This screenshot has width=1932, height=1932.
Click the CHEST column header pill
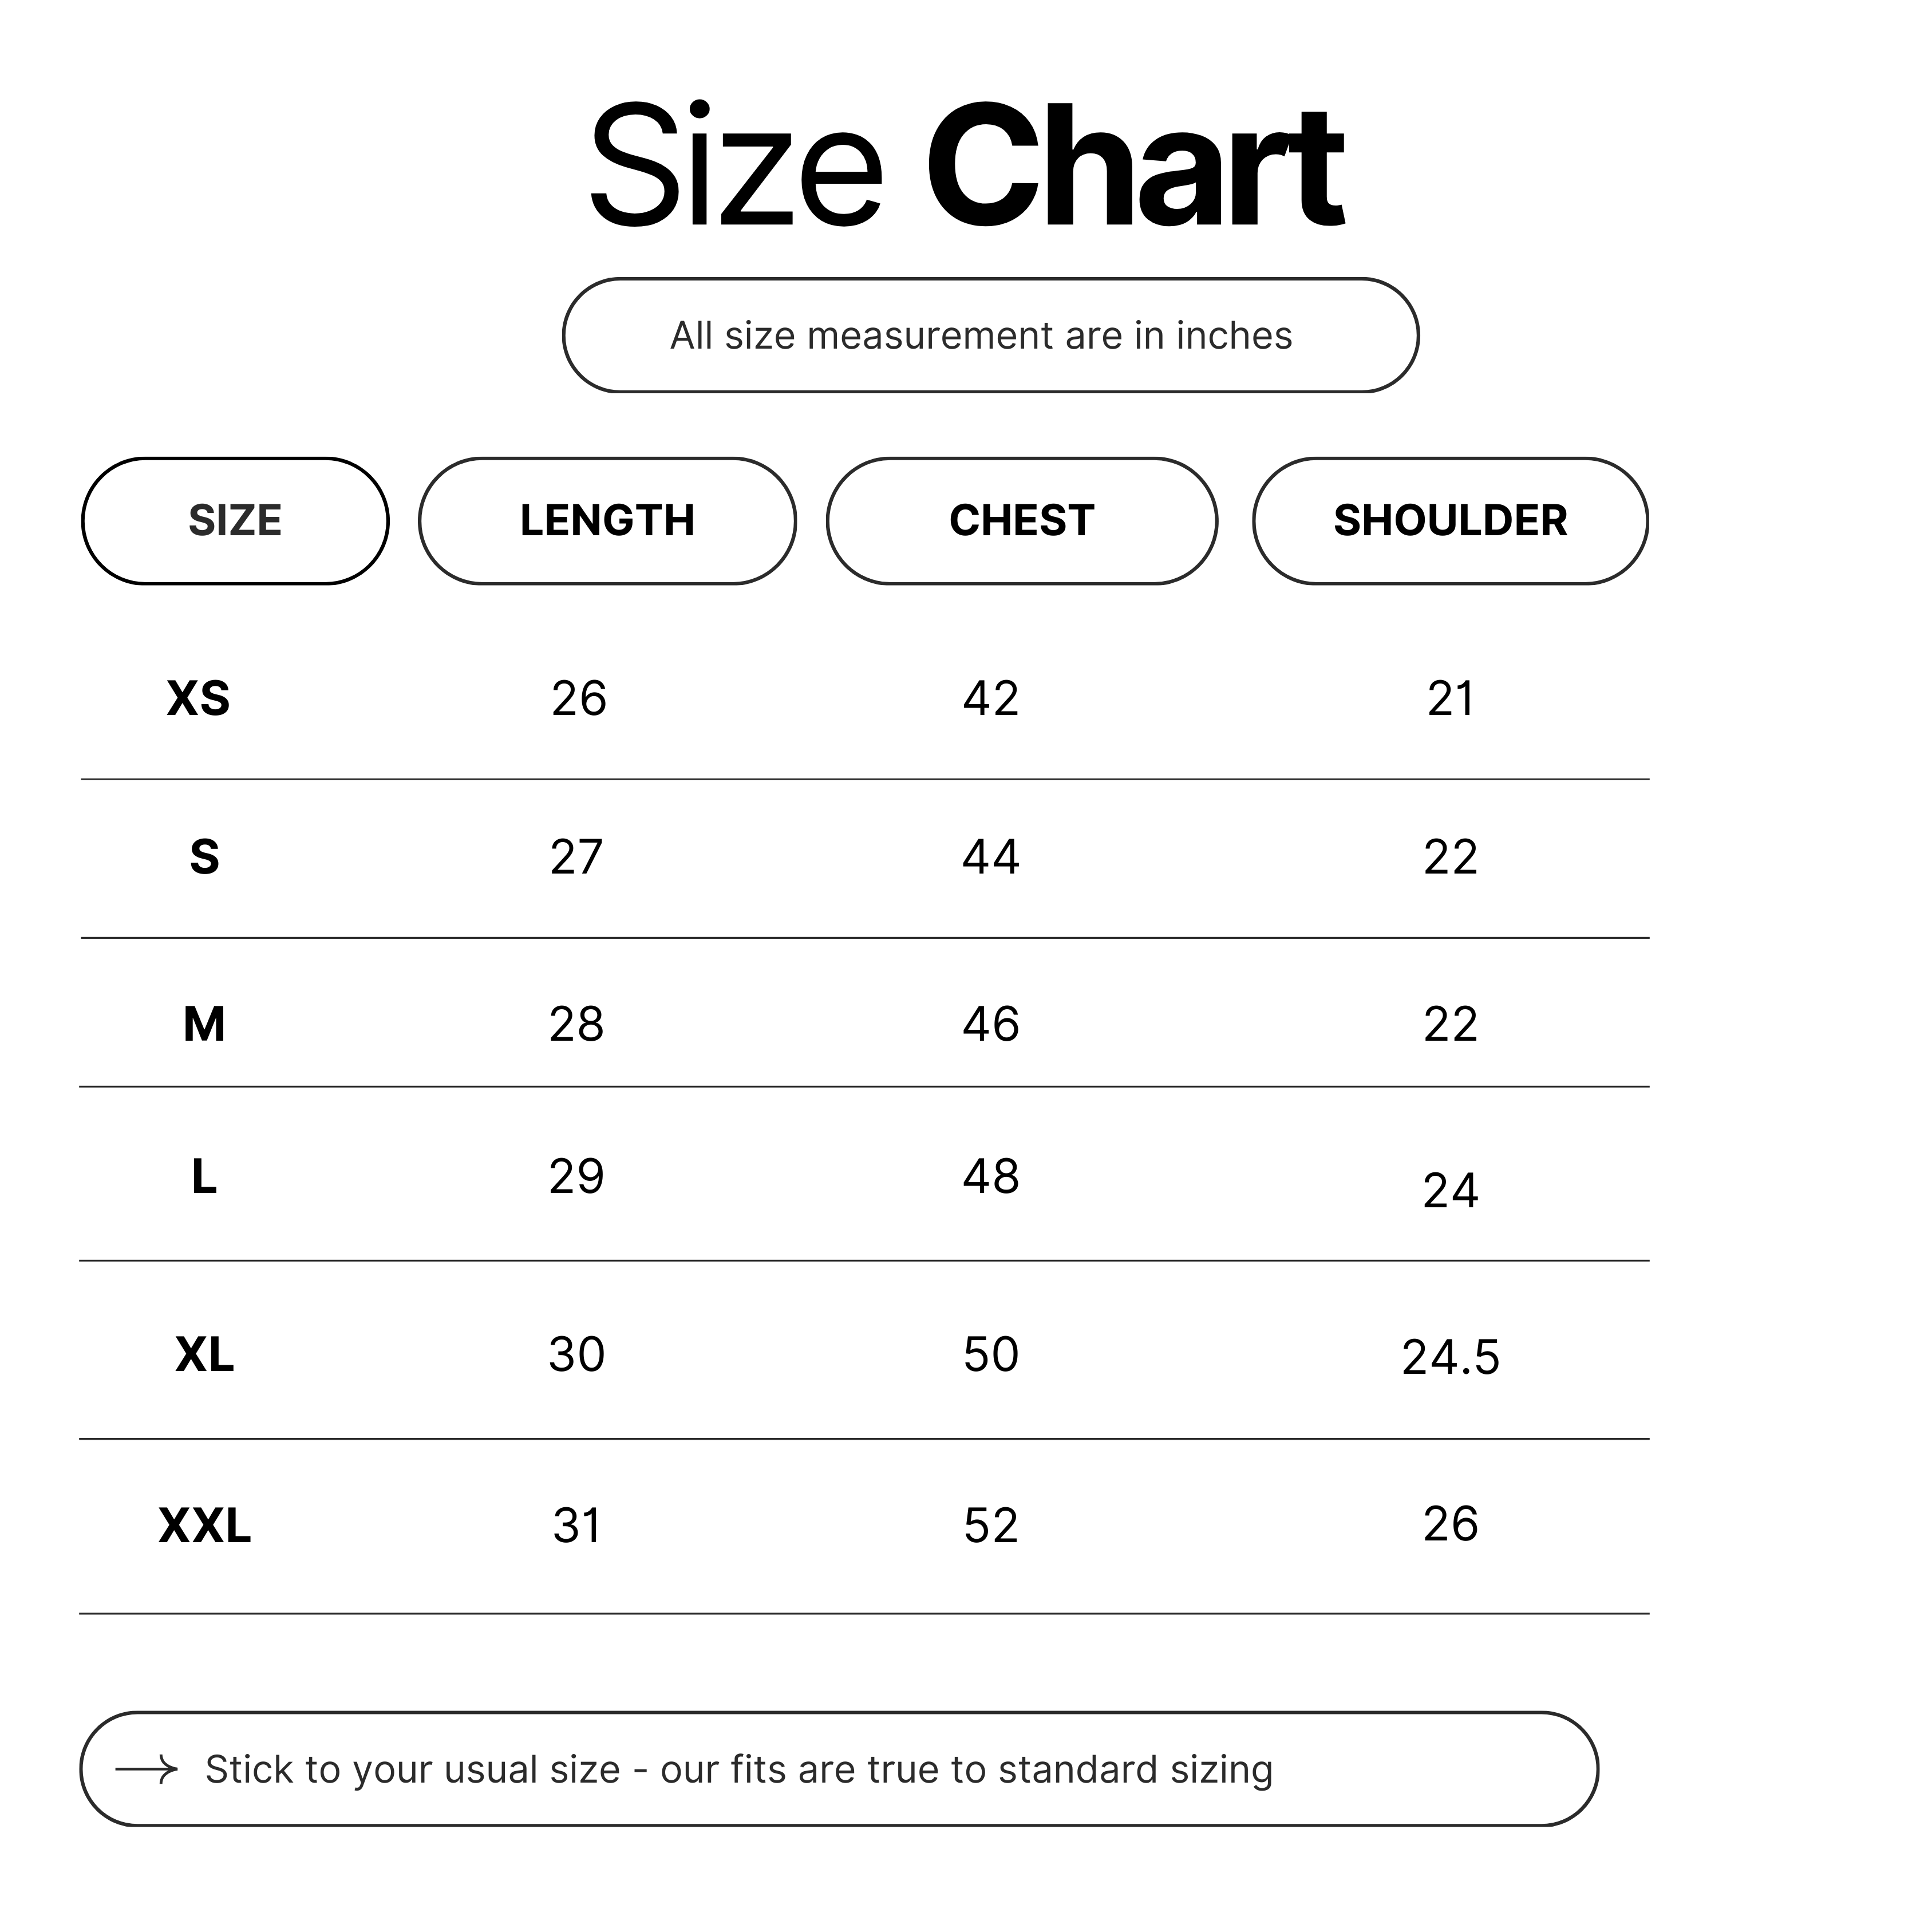click(x=1021, y=521)
